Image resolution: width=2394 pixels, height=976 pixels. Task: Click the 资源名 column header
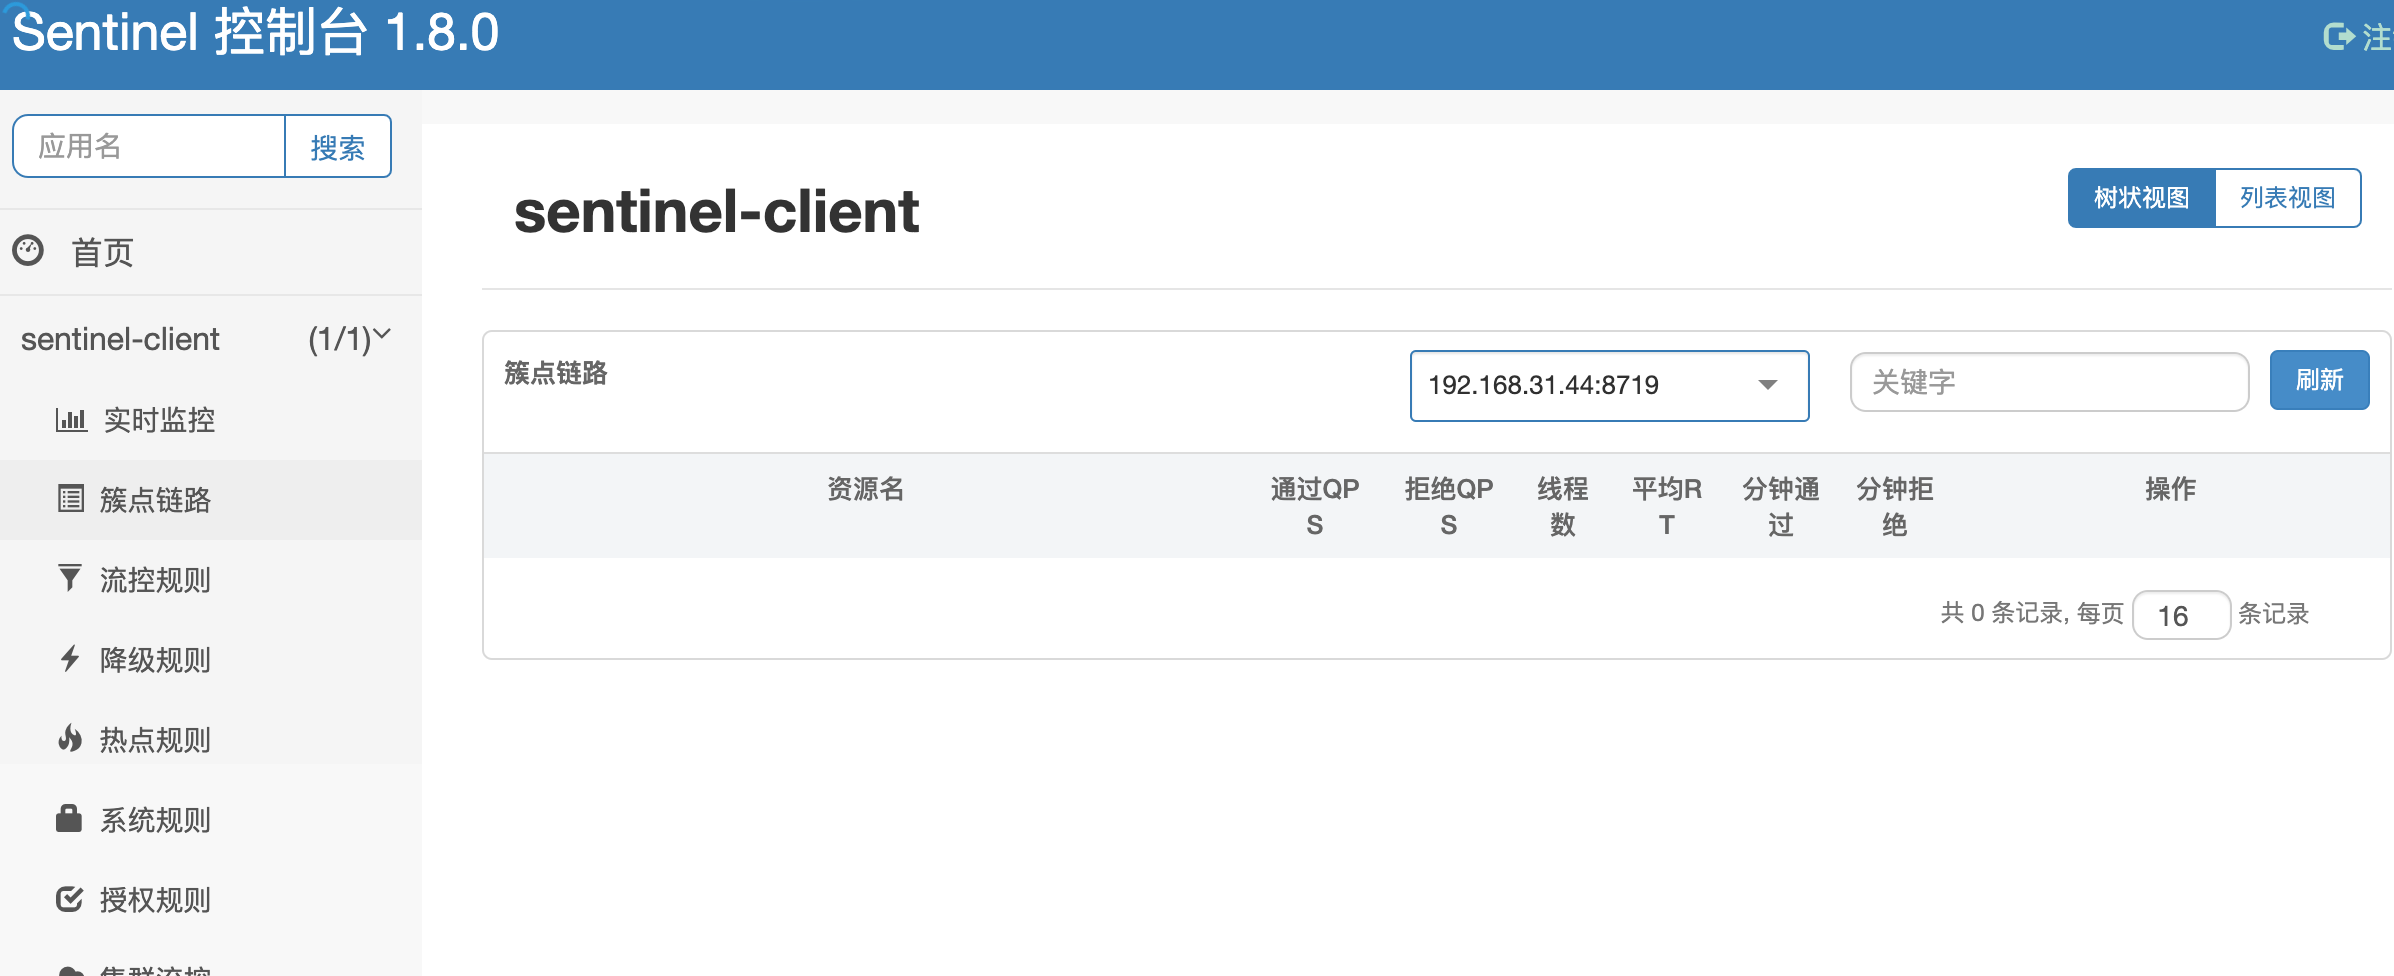(866, 489)
